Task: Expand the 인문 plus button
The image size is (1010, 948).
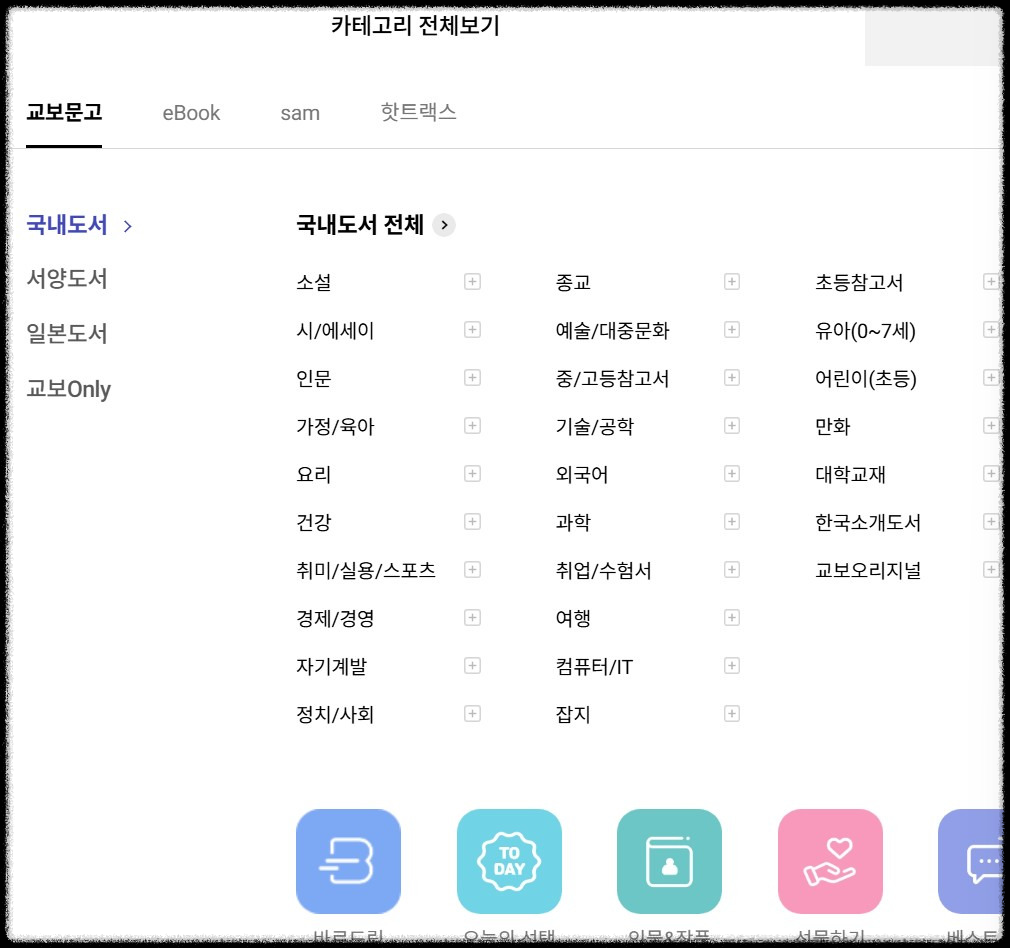Action: [472, 377]
